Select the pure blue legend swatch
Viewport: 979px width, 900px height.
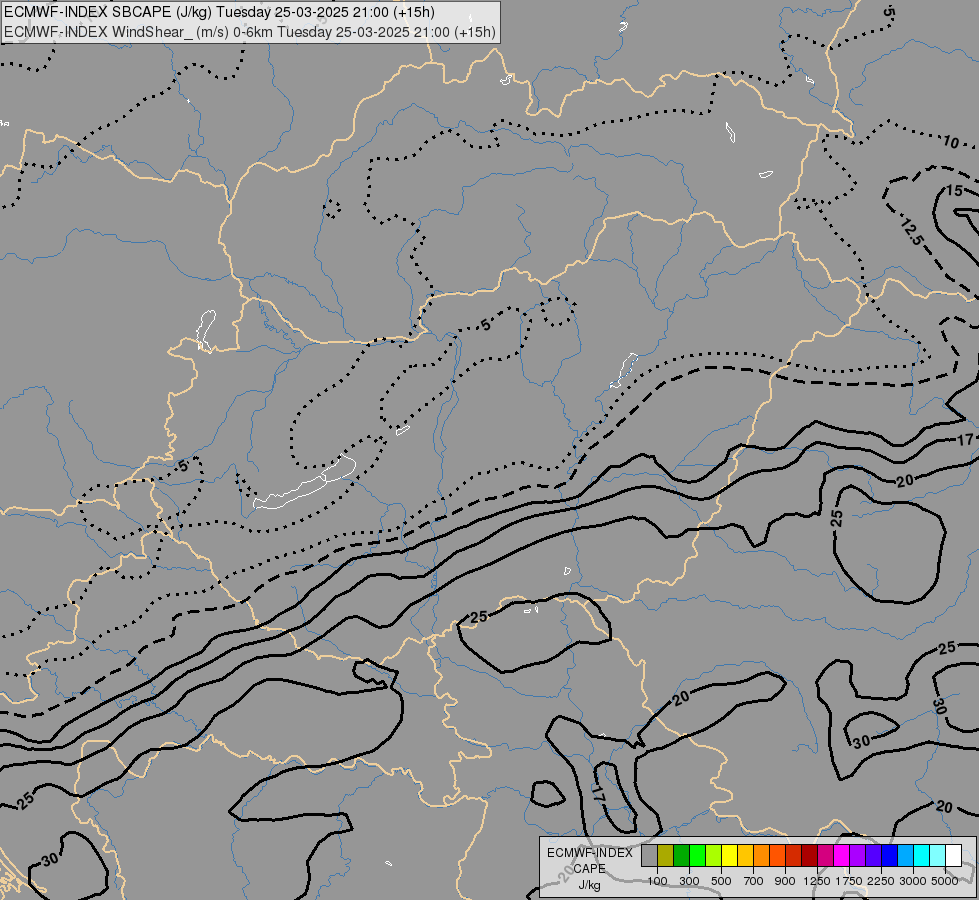889,855
